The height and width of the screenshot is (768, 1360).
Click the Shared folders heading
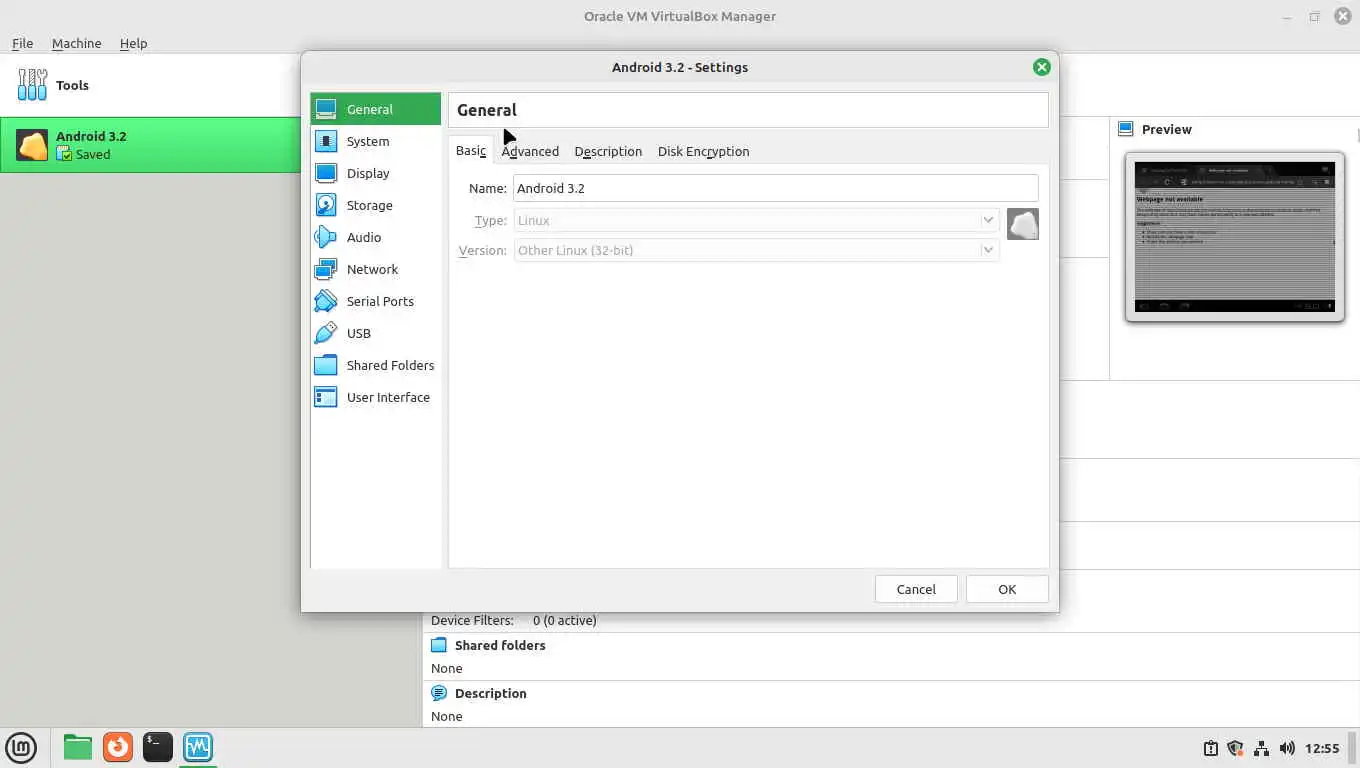pos(500,645)
